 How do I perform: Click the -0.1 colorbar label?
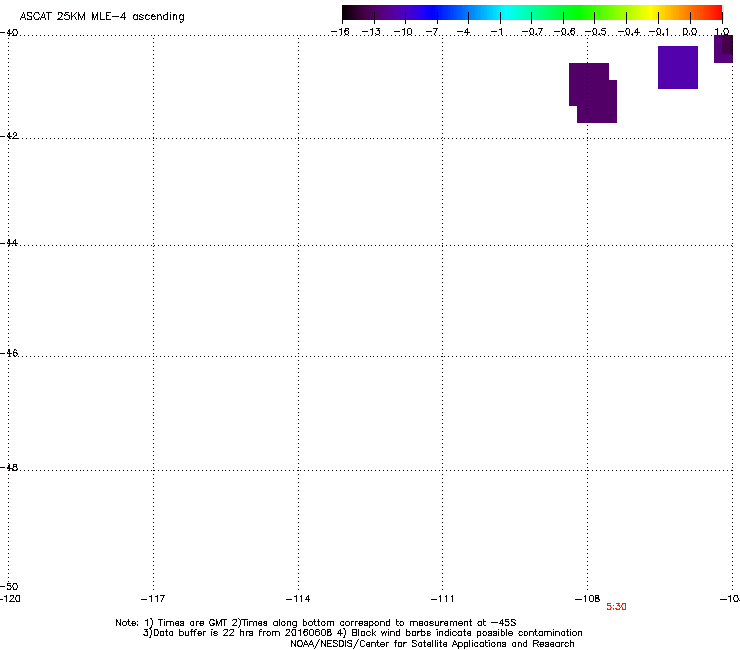[x=659, y=32]
